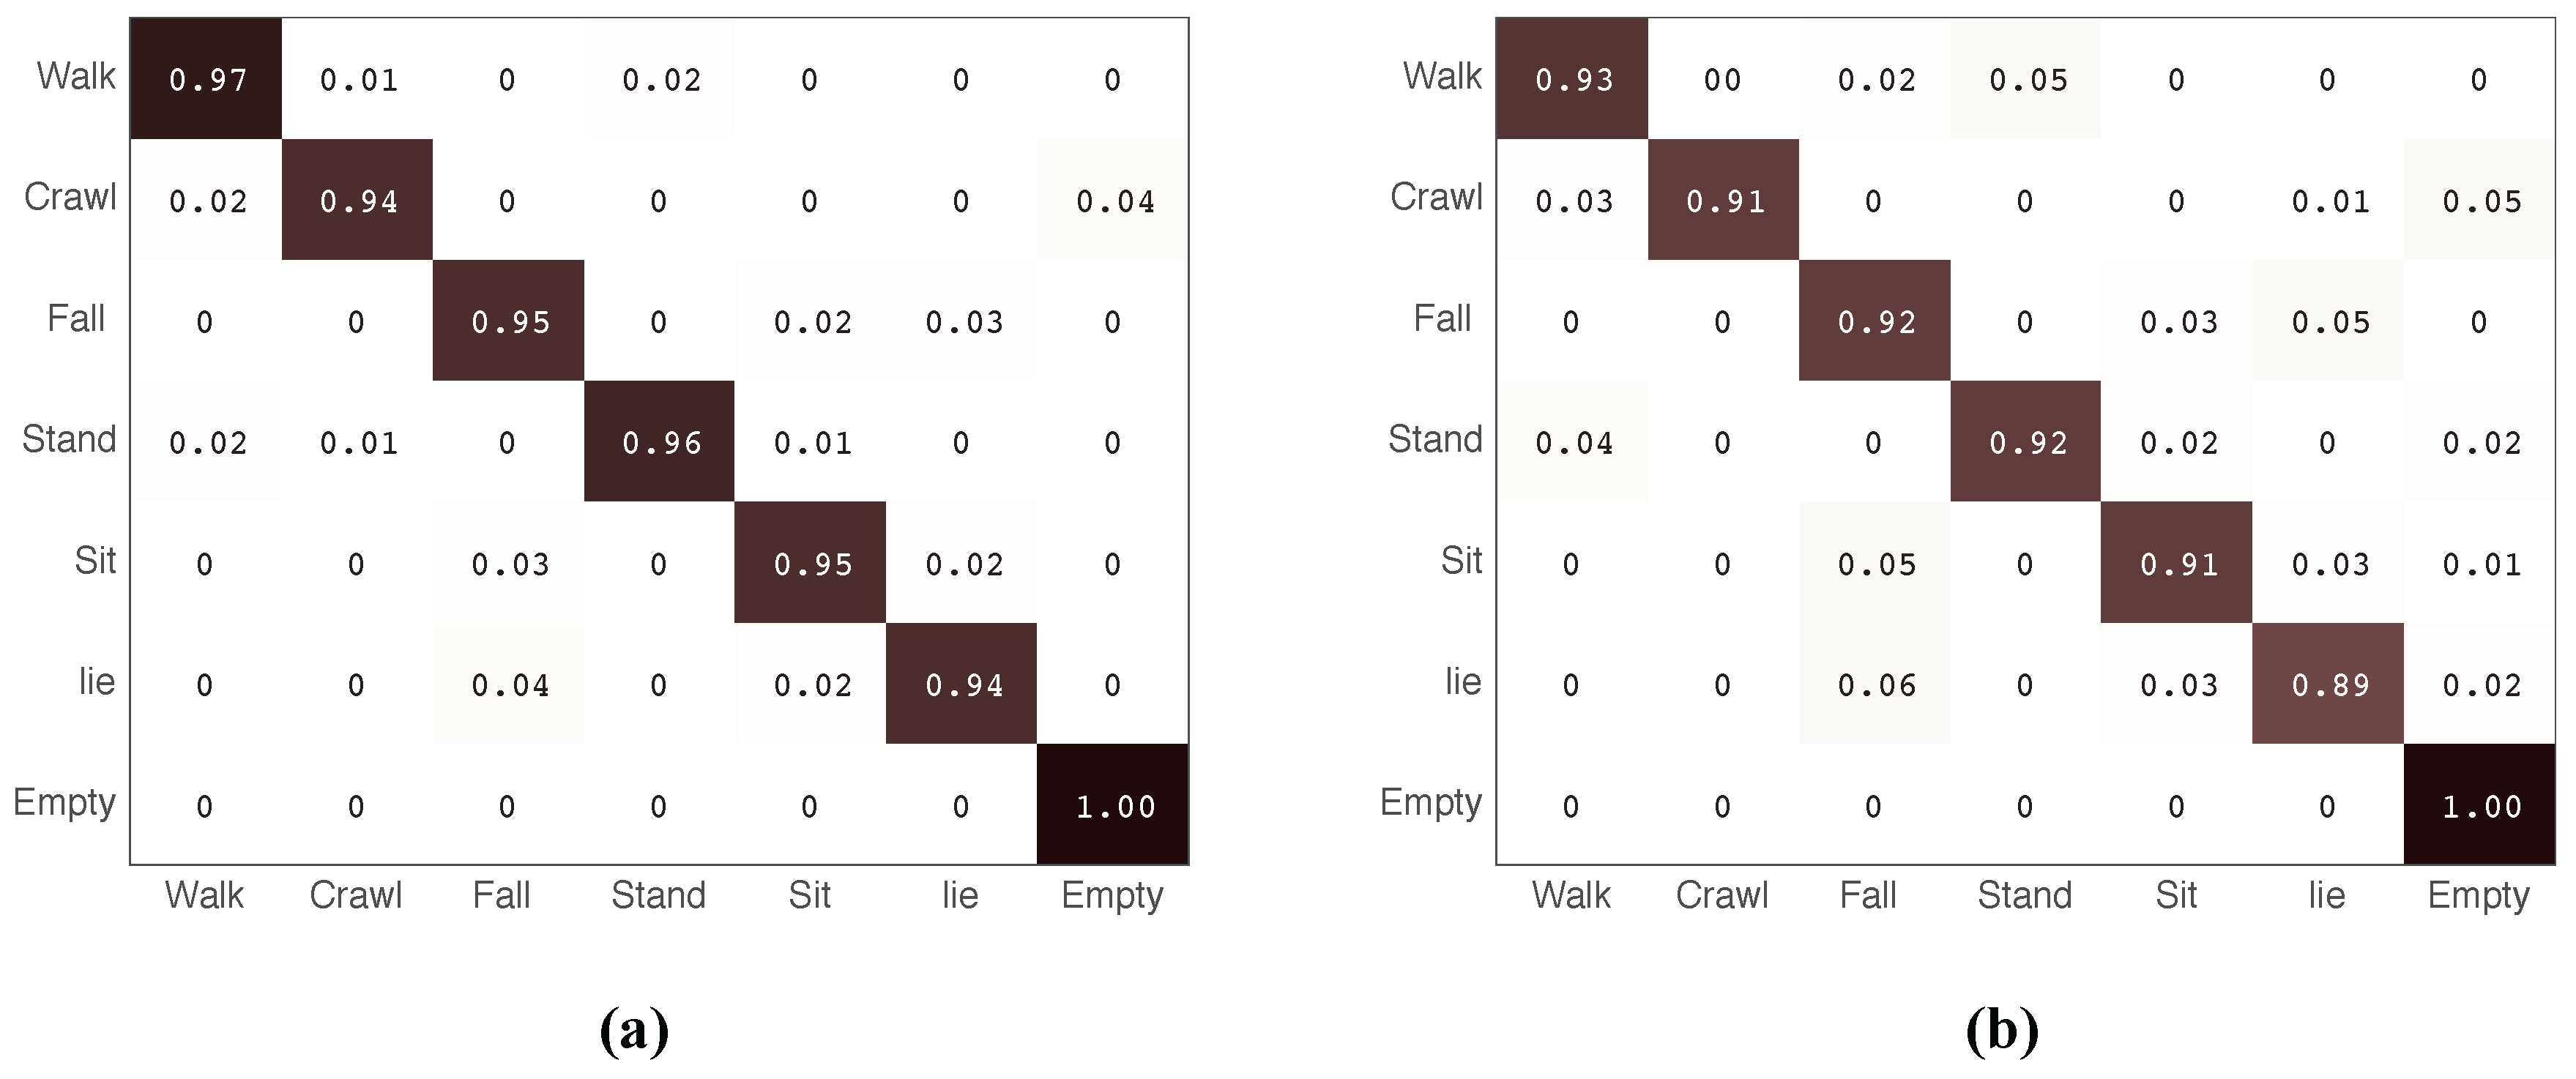The width and height of the screenshot is (2576, 1079).
Task: Click the 0.91 Sit diagonal cell in matrix (b)
Action: 2177,563
